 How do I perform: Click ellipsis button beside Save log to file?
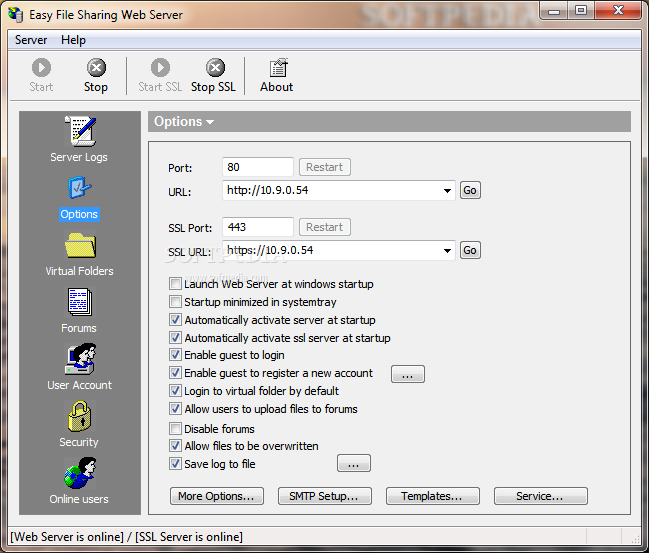point(353,463)
